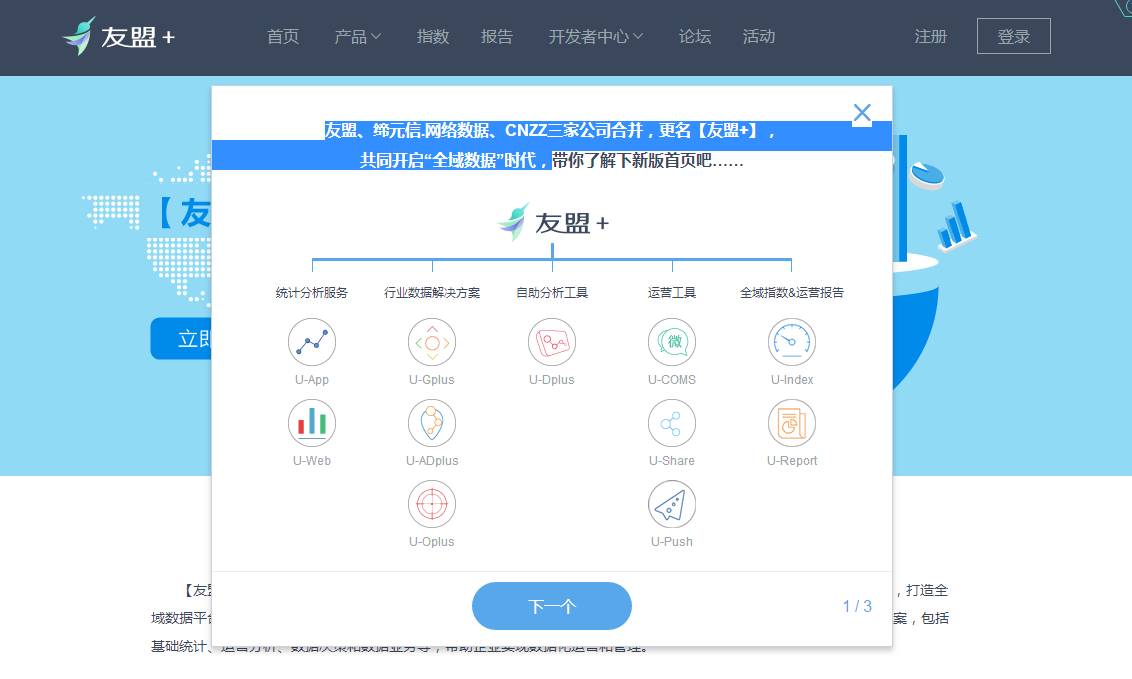Click the 下一个 button
The image size is (1132, 679).
pos(552,606)
